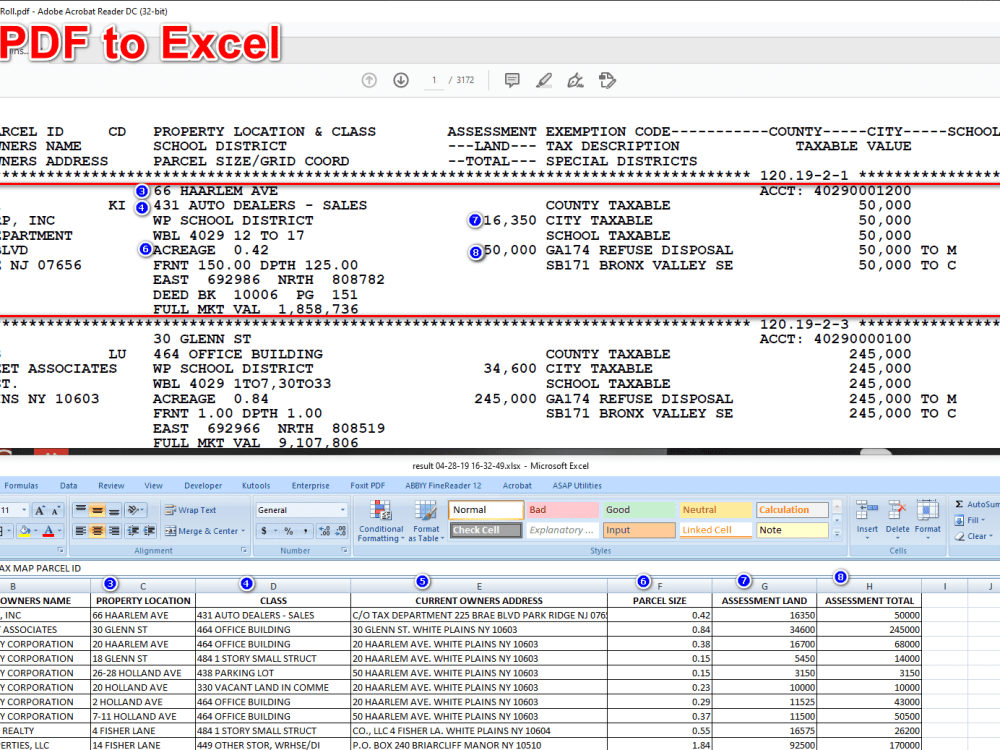Select cell '66 HAARLEM AVE' in Excel
The width and height of the screenshot is (1000, 750).
143,615
